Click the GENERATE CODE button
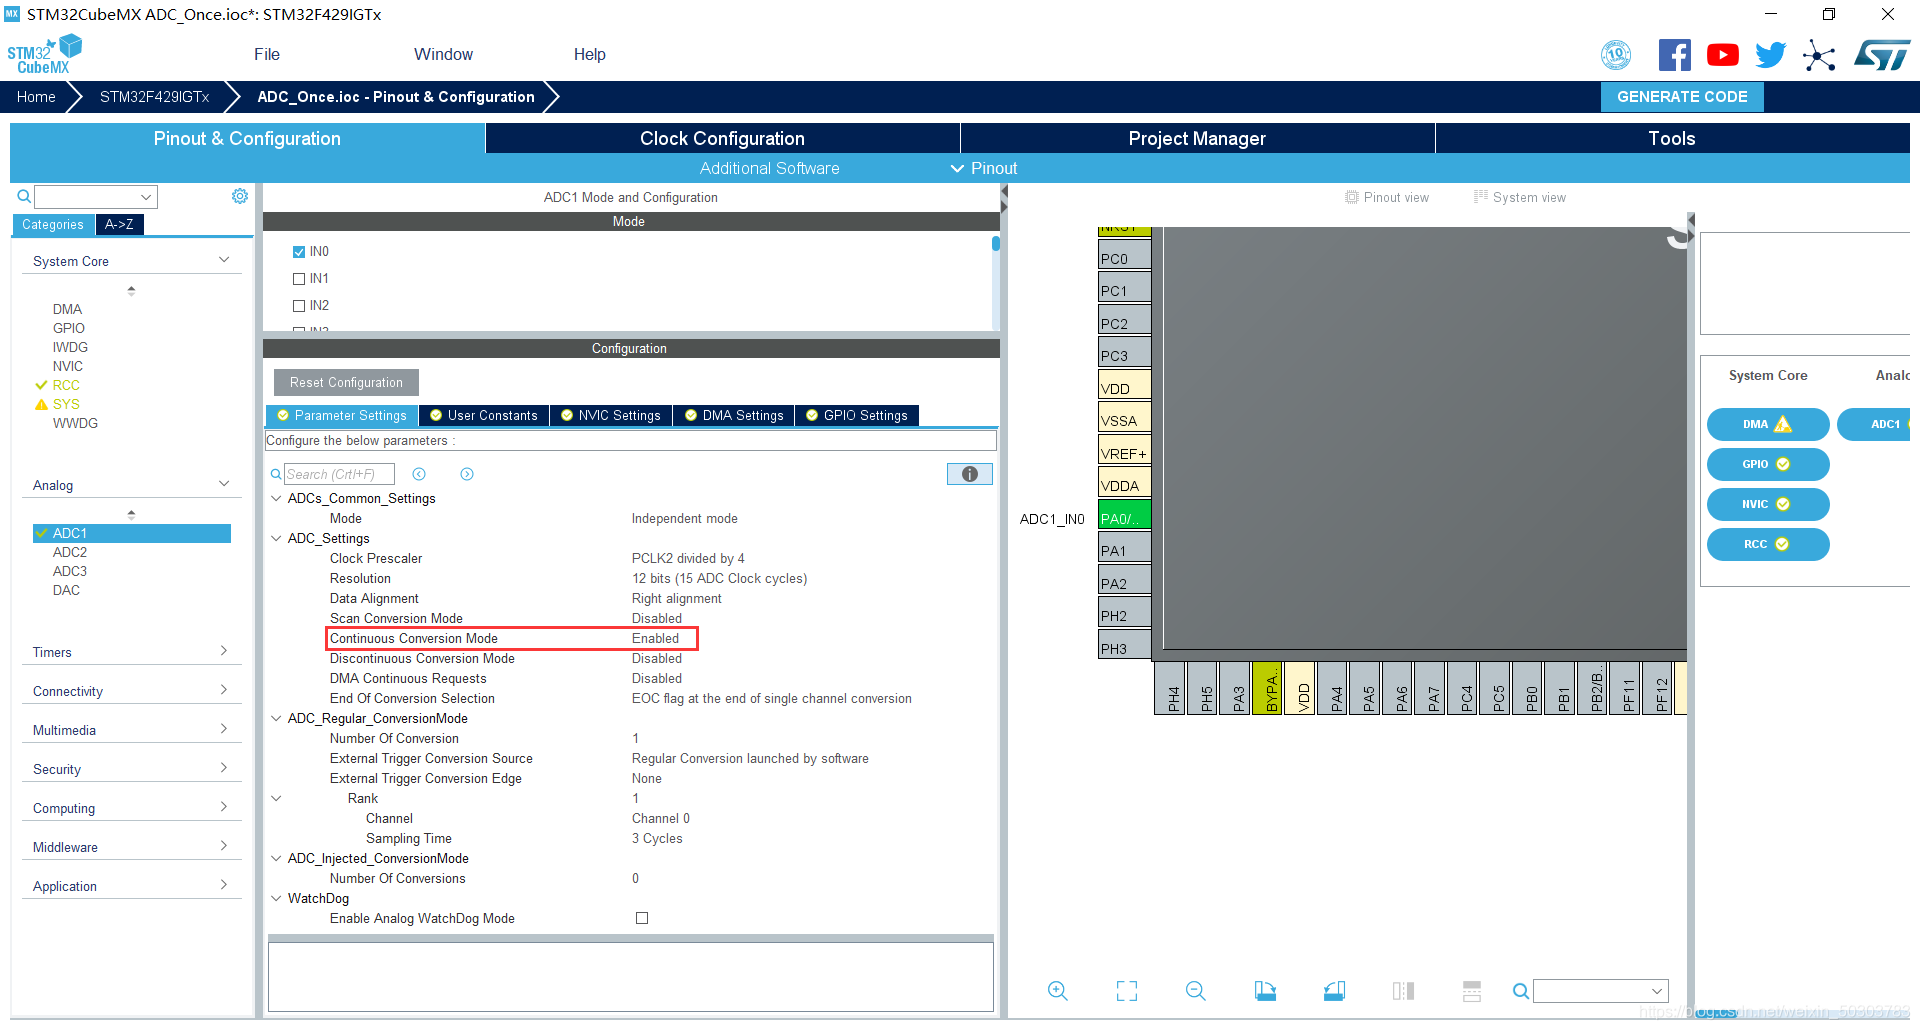The width and height of the screenshot is (1920, 1030). [x=1682, y=97]
